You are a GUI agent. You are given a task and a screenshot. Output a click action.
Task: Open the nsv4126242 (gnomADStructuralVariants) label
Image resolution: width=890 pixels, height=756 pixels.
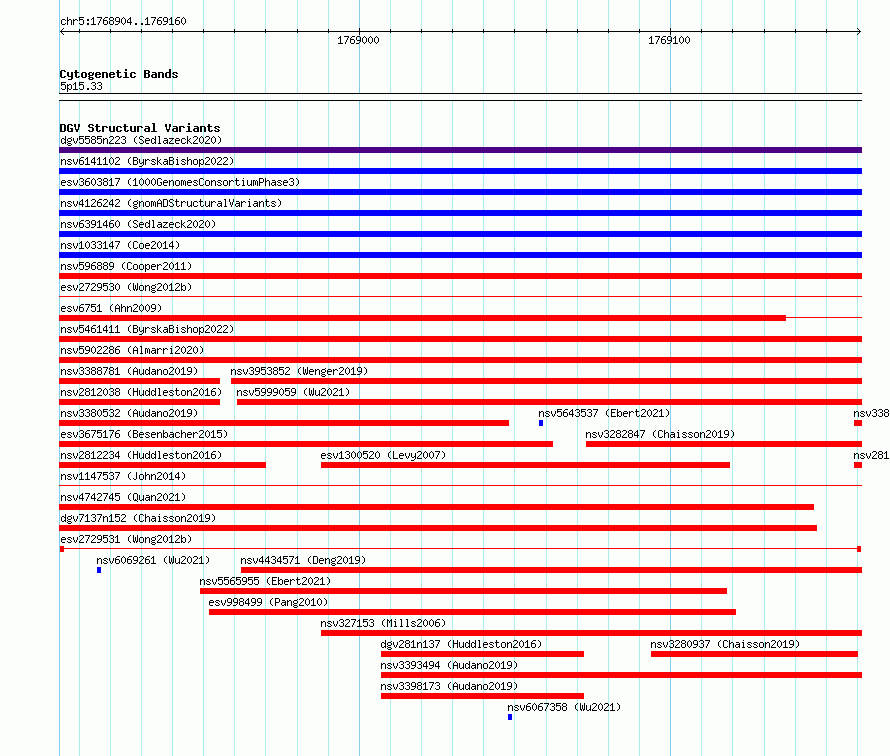pyautogui.click(x=171, y=203)
